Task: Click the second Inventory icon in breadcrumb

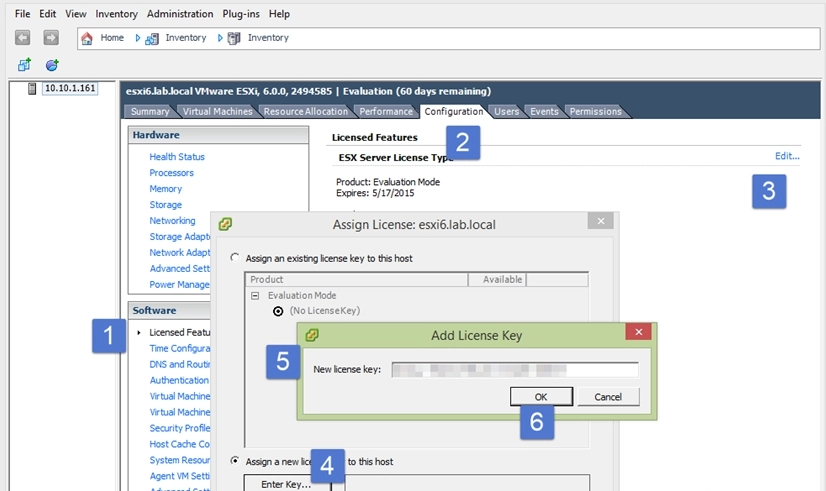Action: tap(234, 38)
